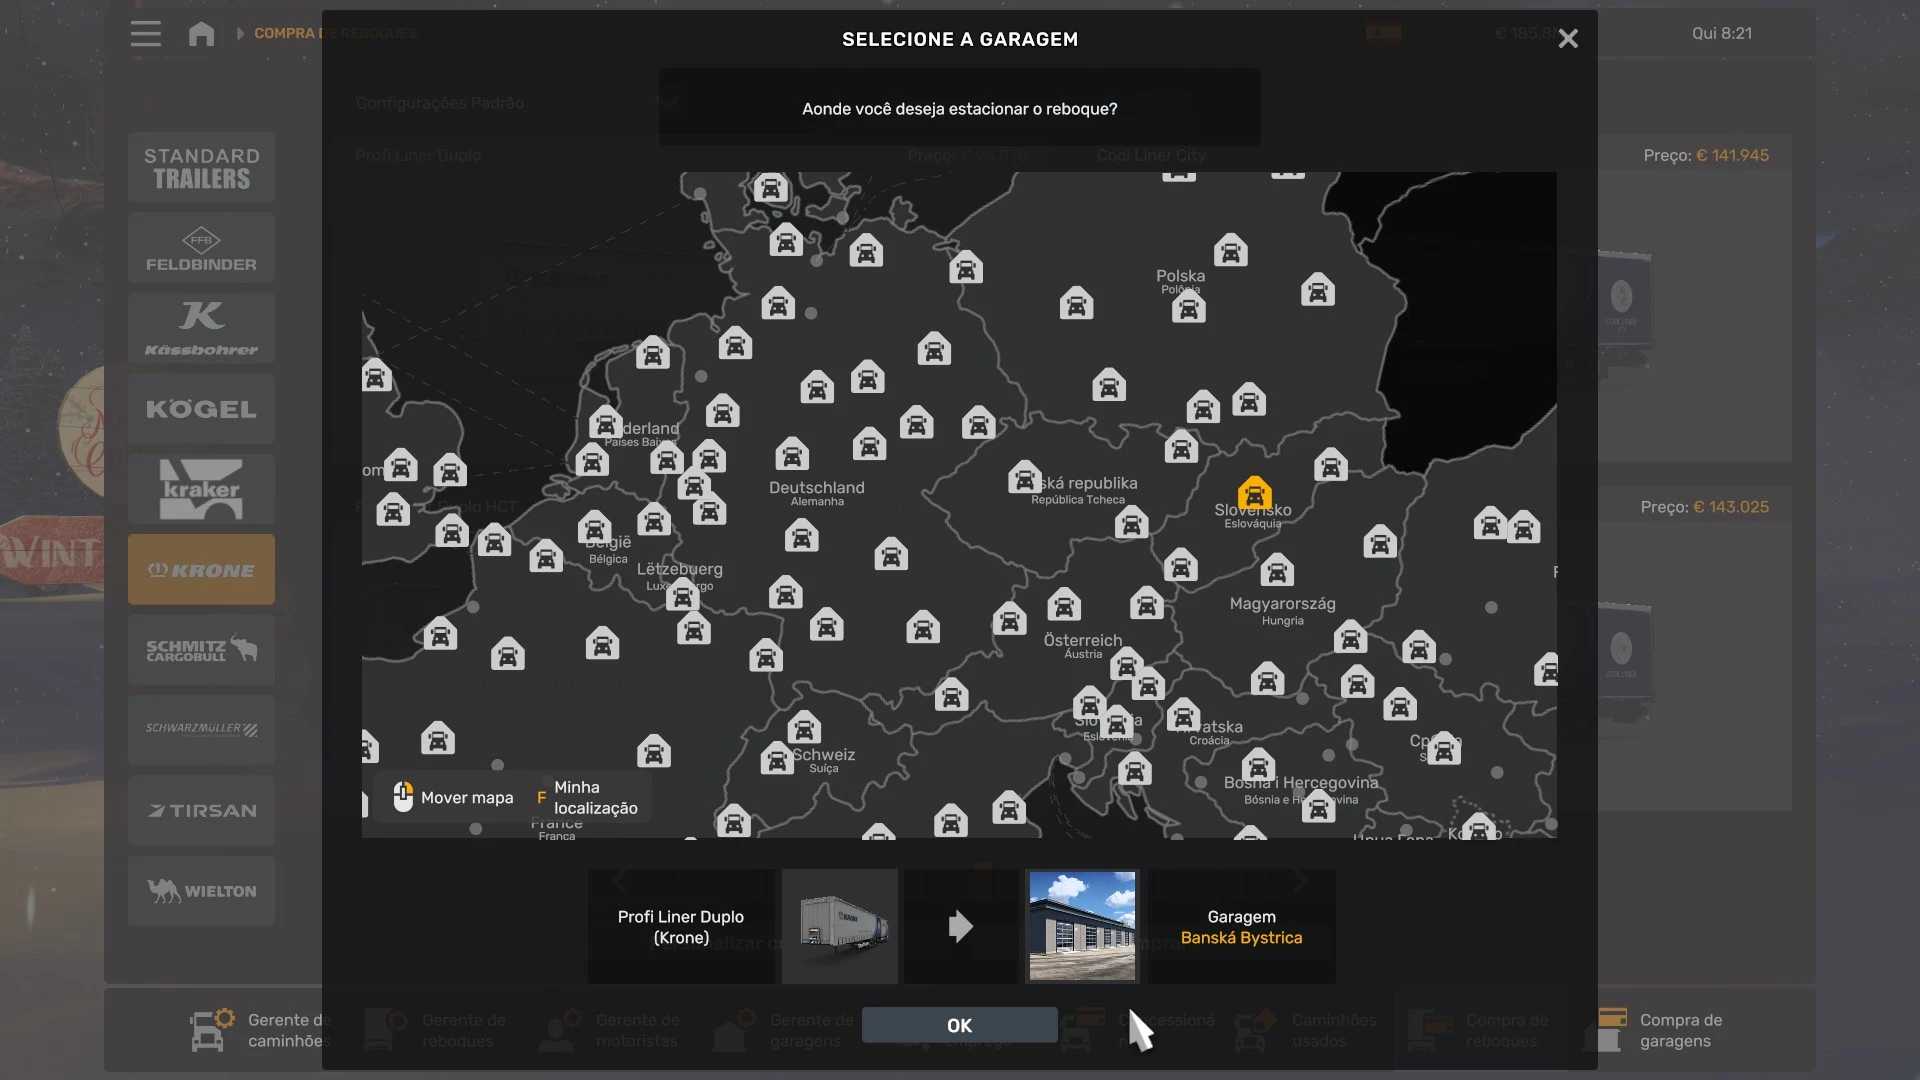Open Schmitz Cargobull brand
Screen dimensions: 1920x1080
[x=201, y=650]
